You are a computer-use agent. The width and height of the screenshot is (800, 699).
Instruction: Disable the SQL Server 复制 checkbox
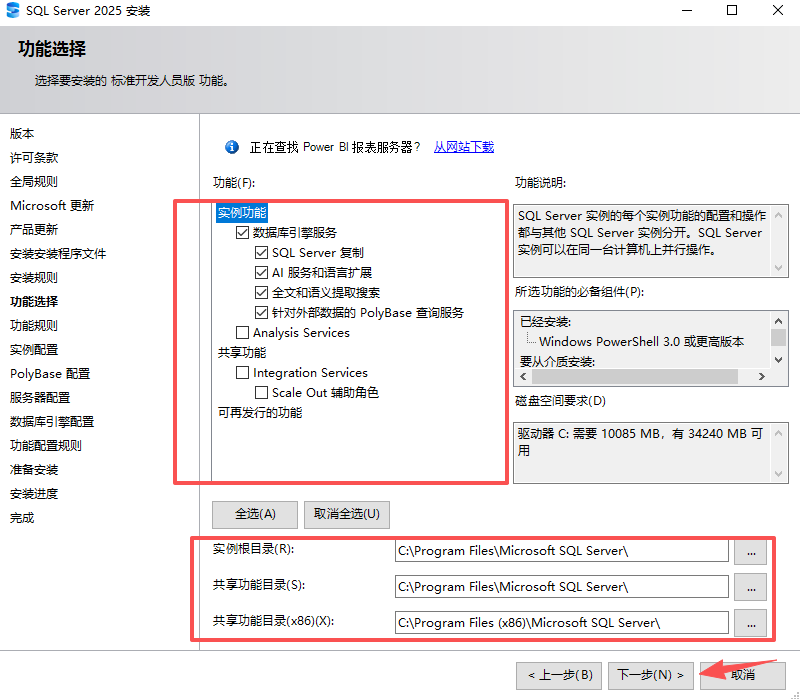coord(261,252)
